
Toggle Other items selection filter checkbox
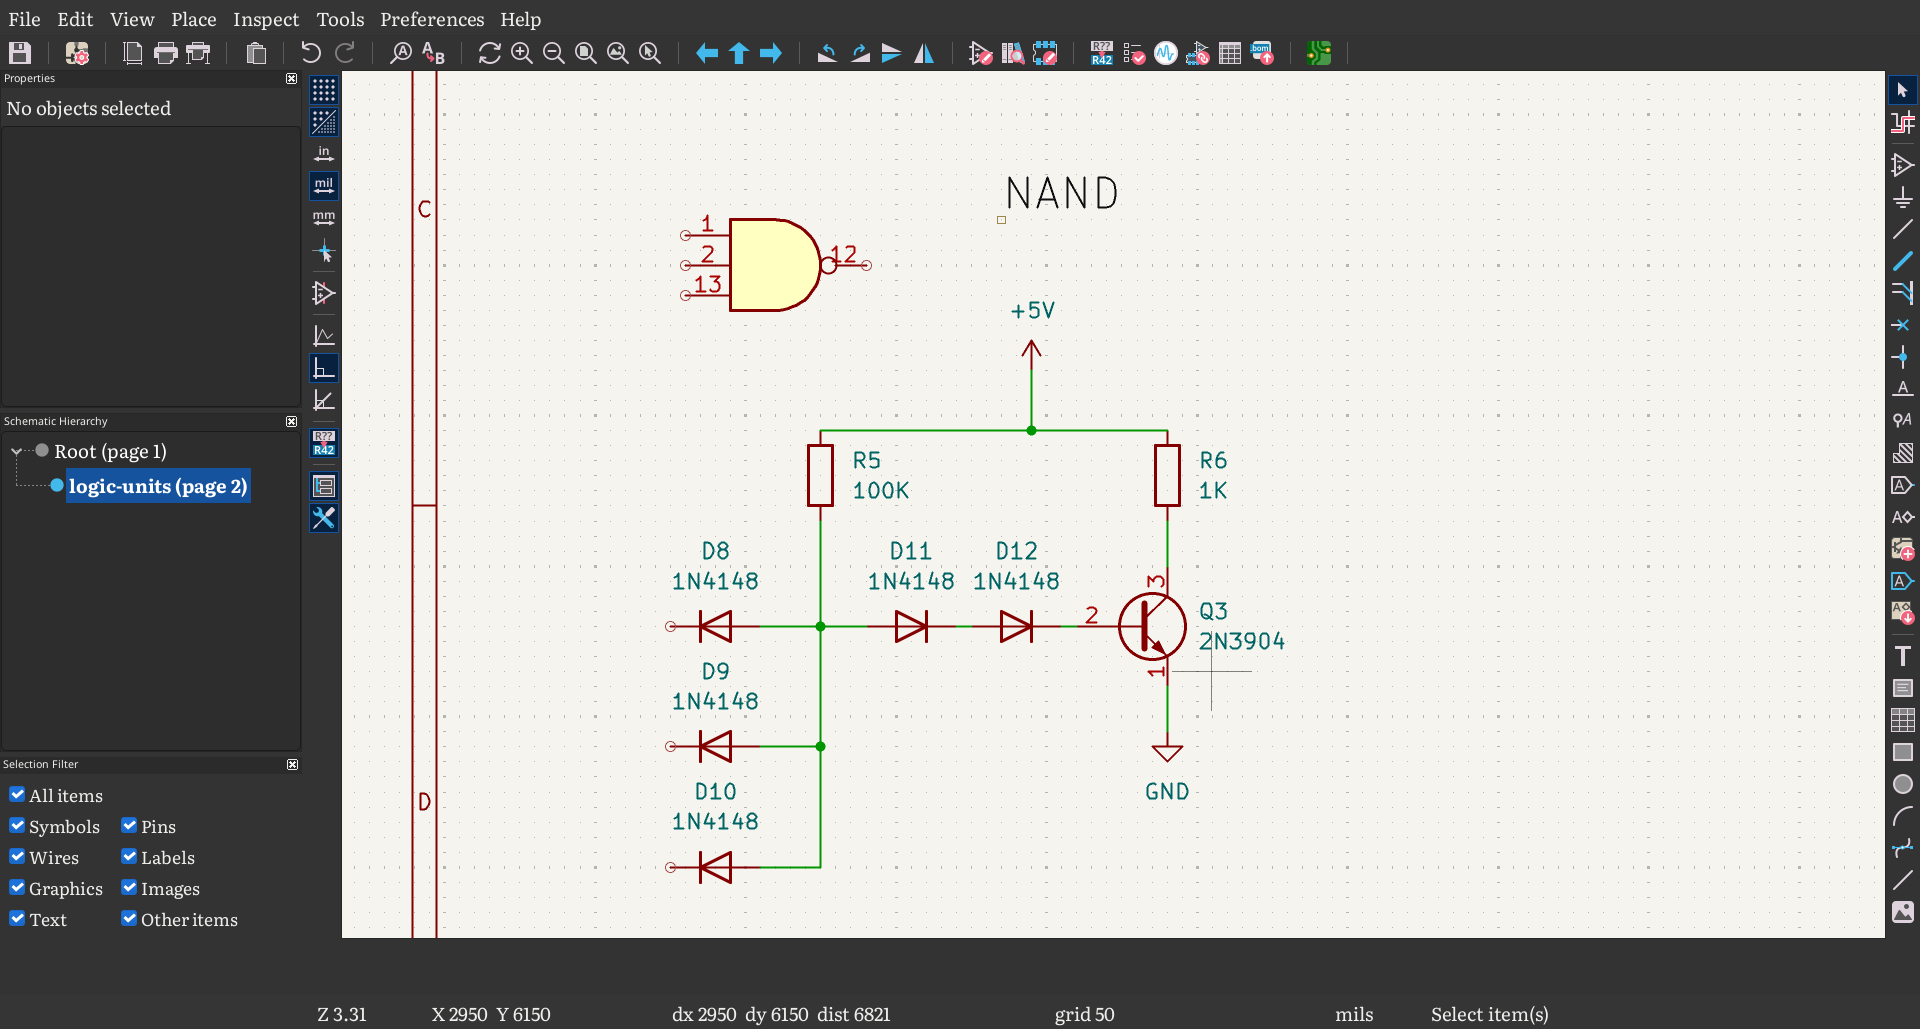[x=129, y=919]
